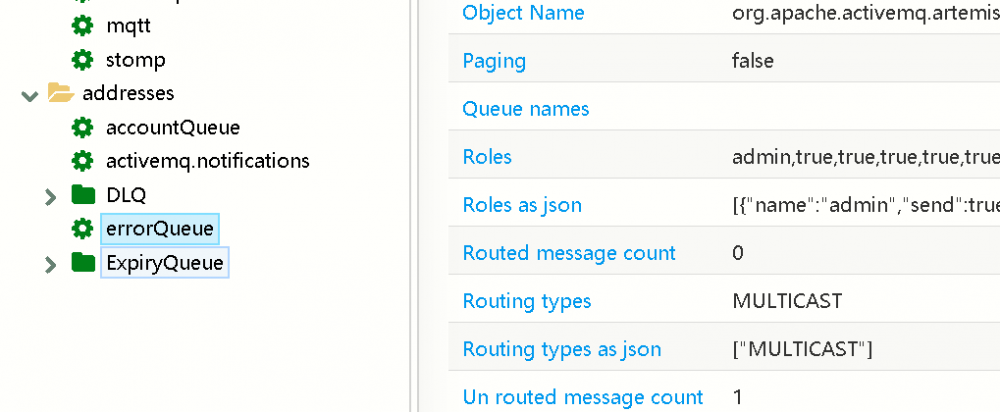Open the Routed message count attribute

pos(569,253)
